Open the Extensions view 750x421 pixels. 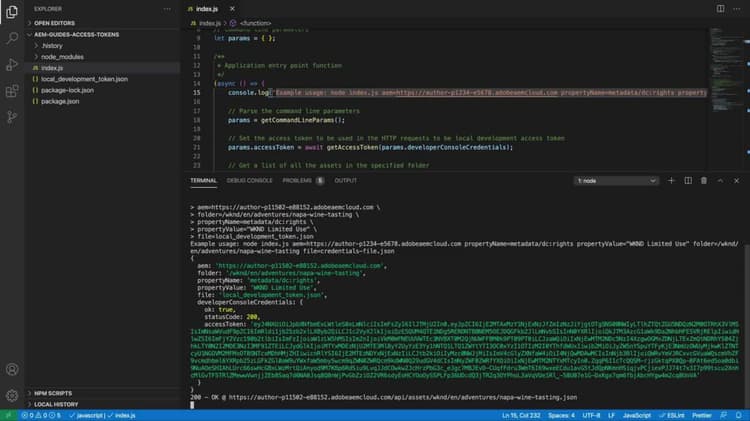[x=12, y=90]
